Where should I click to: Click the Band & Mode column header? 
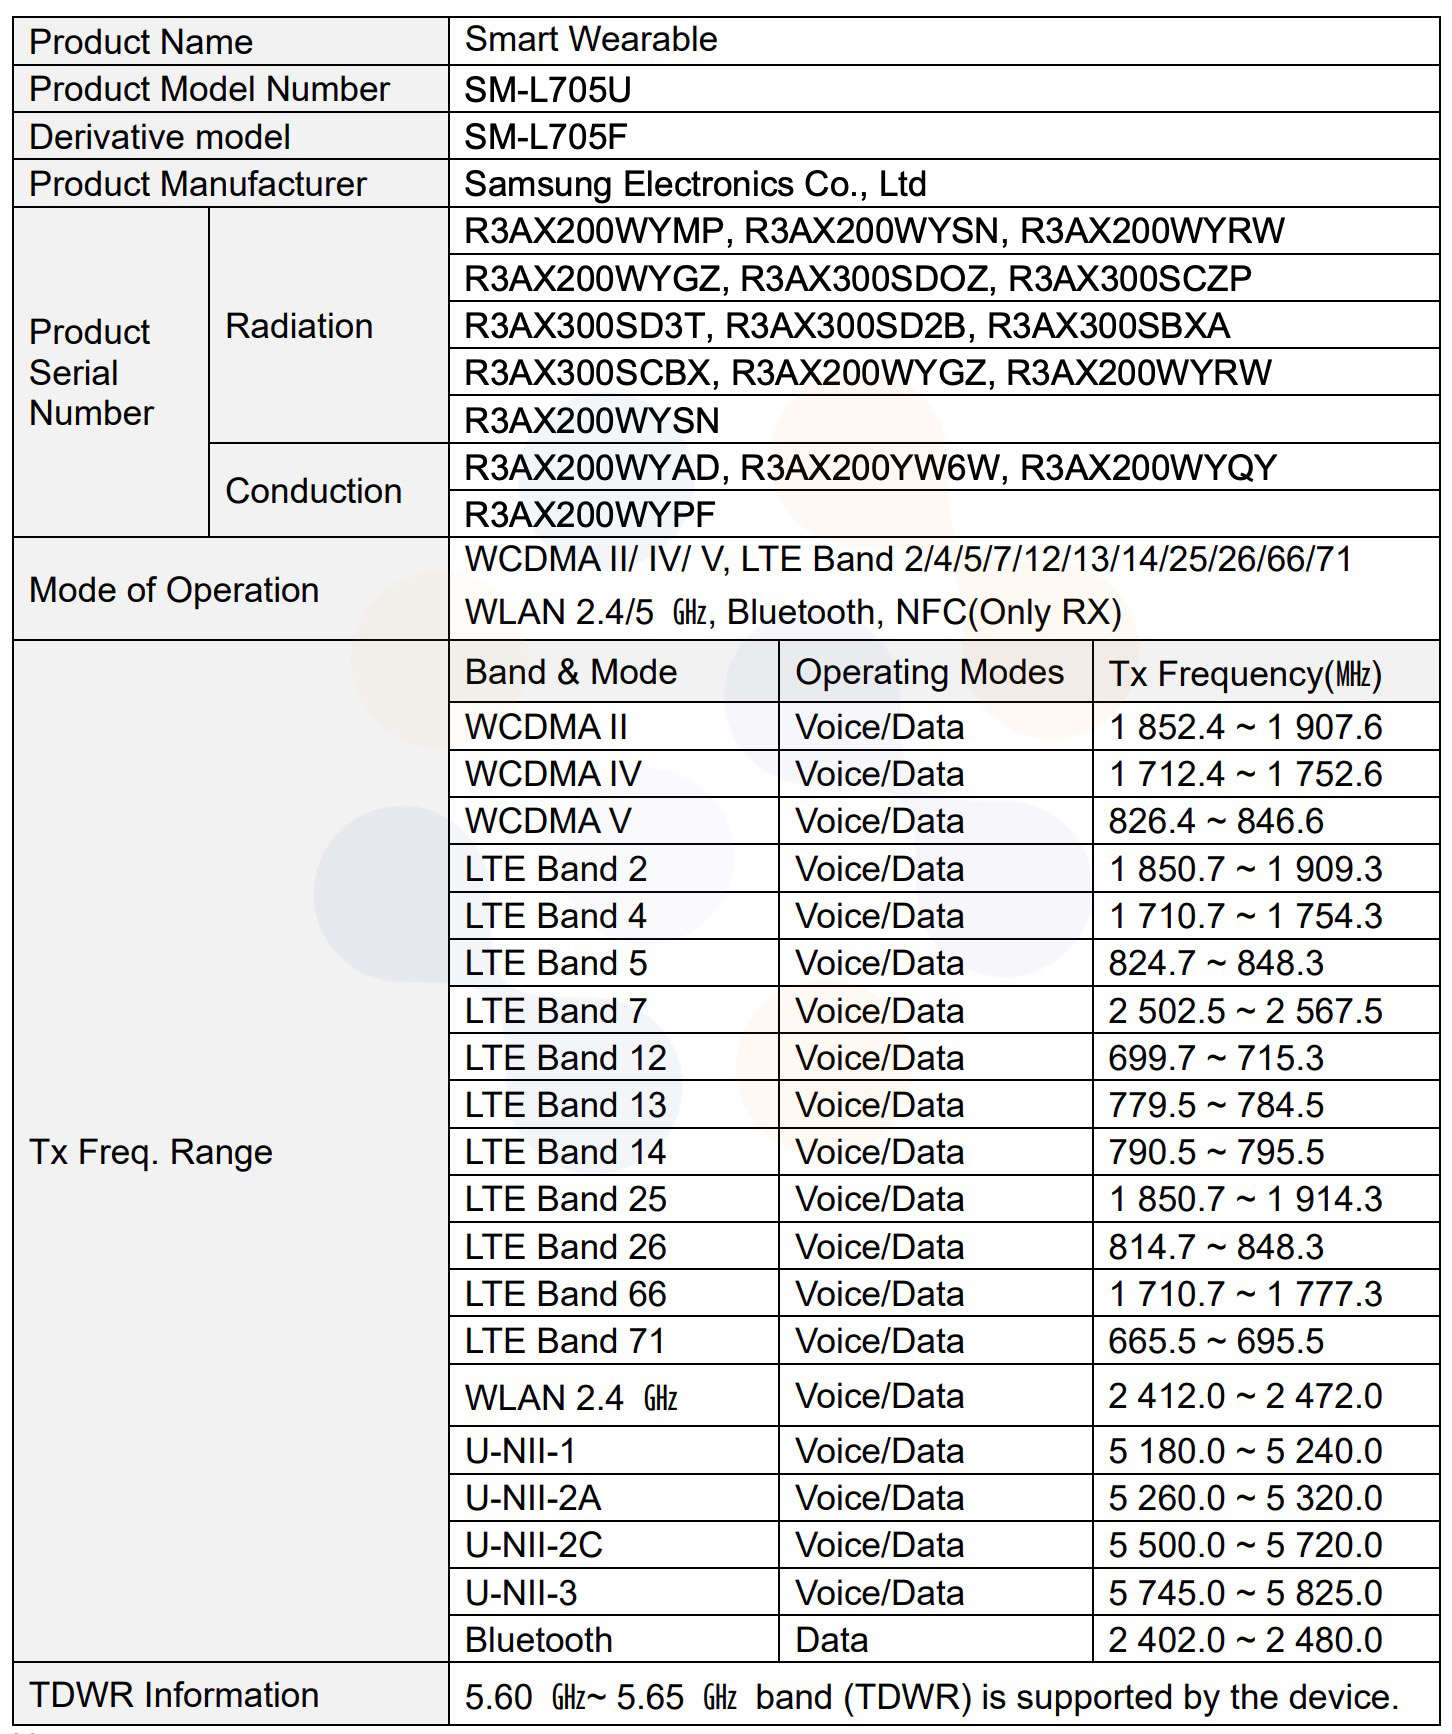click(x=571, y=672)
